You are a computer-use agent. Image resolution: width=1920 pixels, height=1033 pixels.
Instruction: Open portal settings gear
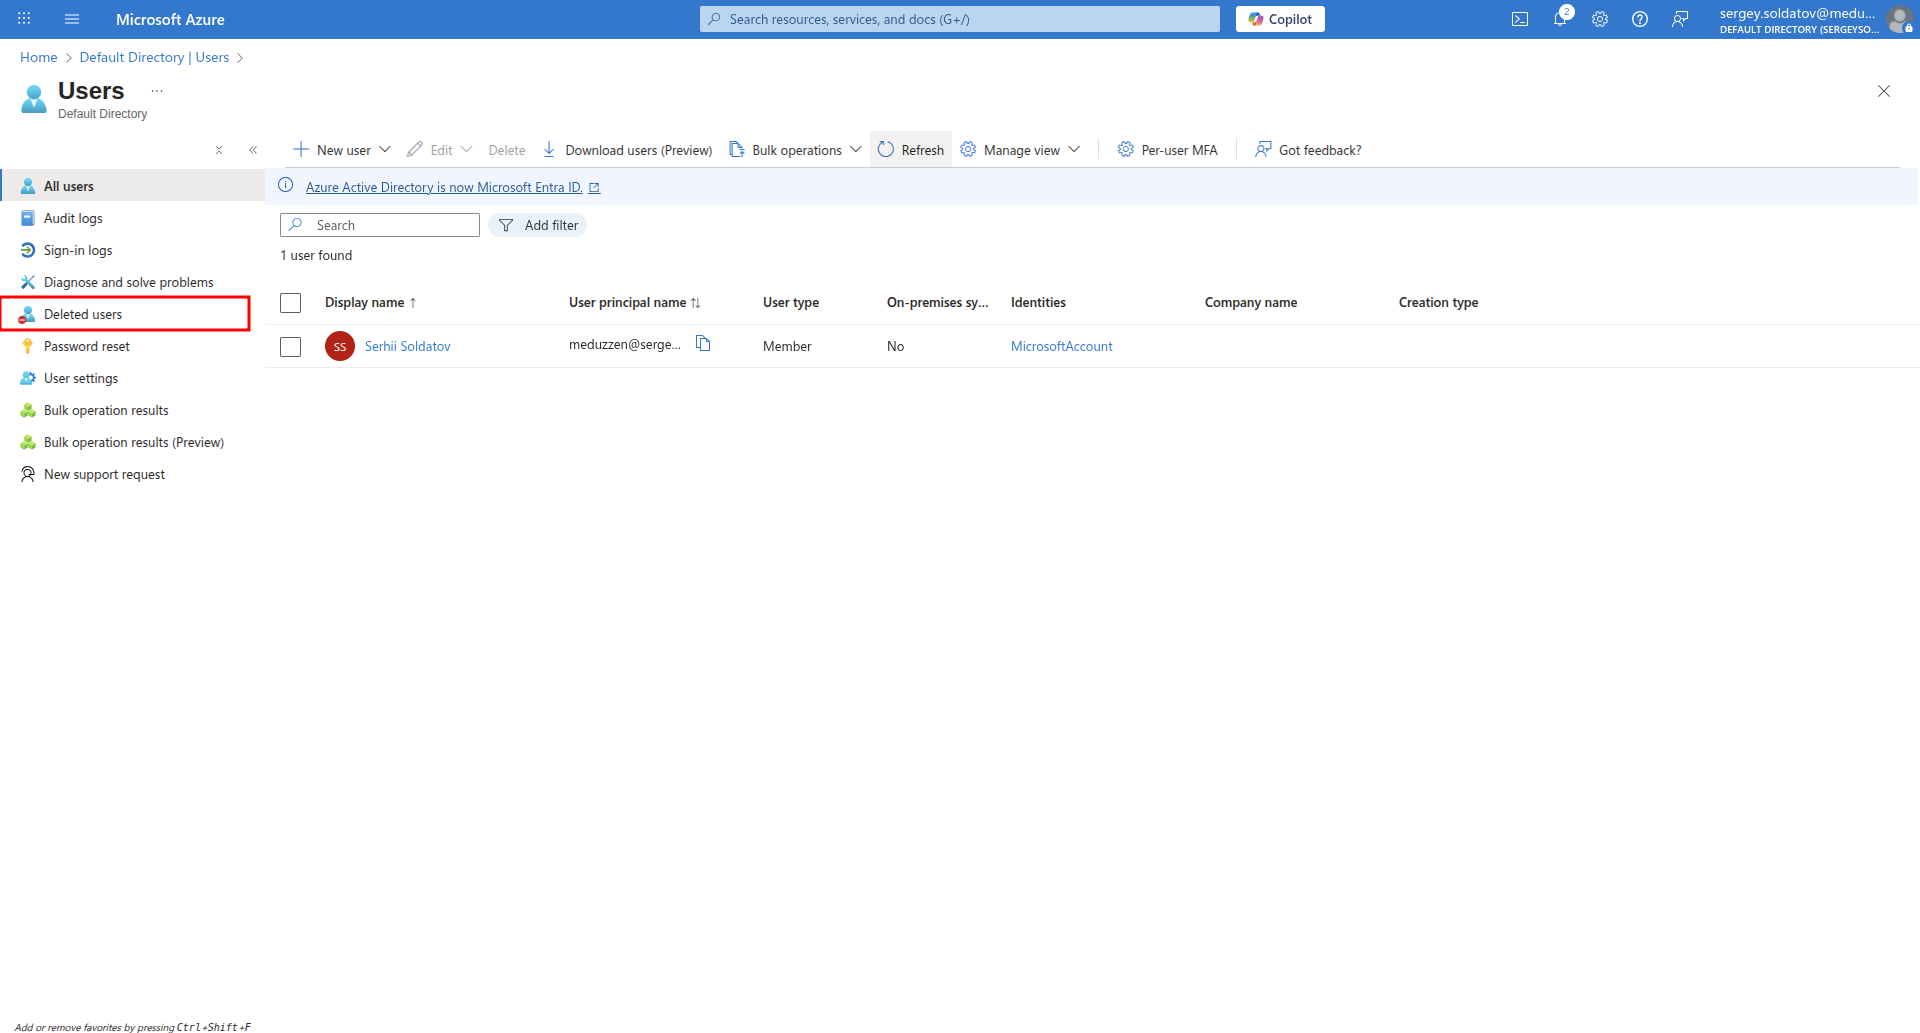[1600, 19]
